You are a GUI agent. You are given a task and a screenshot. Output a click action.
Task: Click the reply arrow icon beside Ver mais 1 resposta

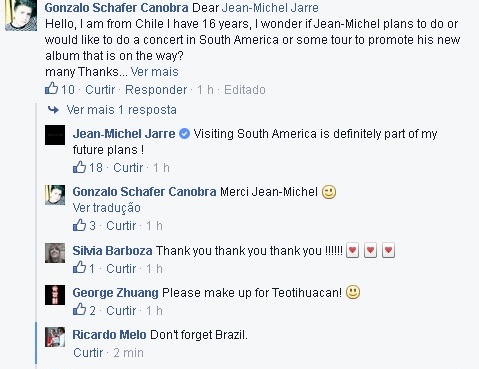(x=53, y=110)
